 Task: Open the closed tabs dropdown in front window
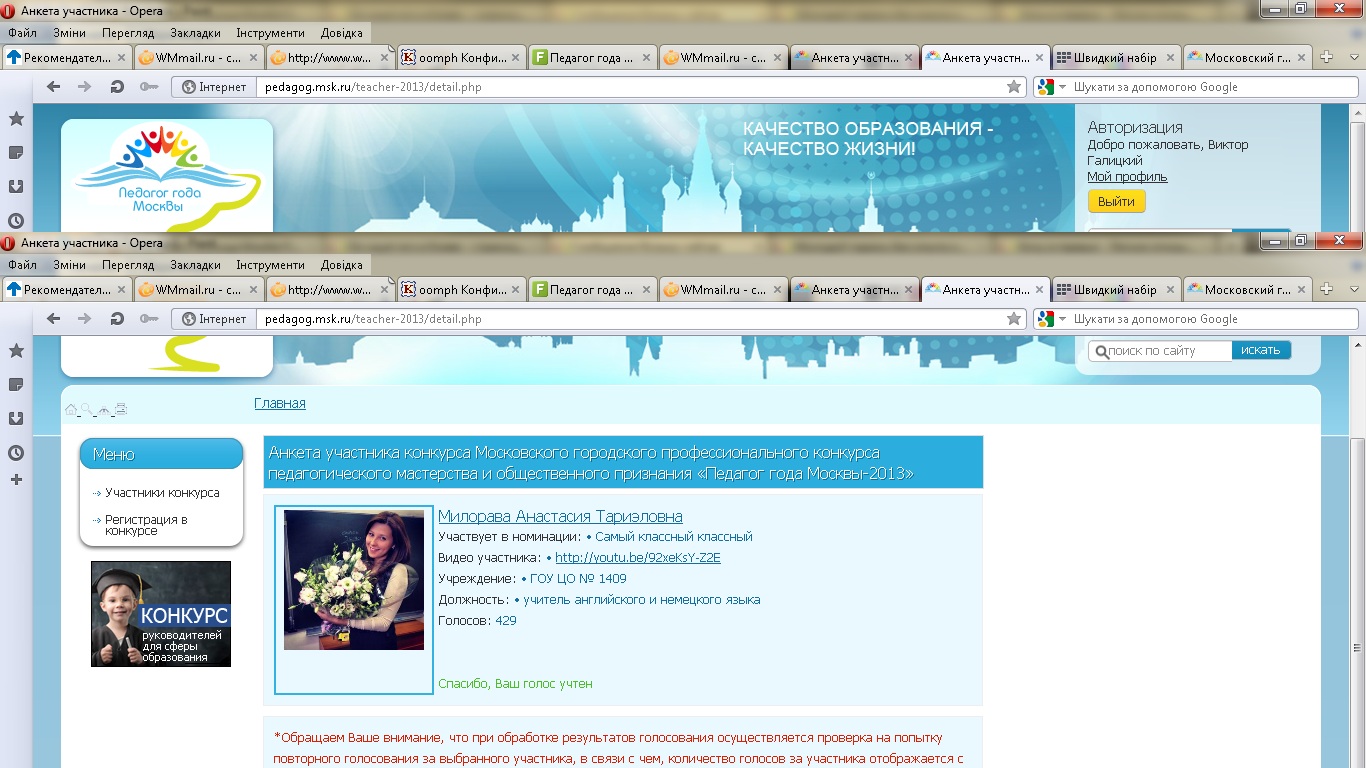pyautogui.click(x=1354, y=290)
